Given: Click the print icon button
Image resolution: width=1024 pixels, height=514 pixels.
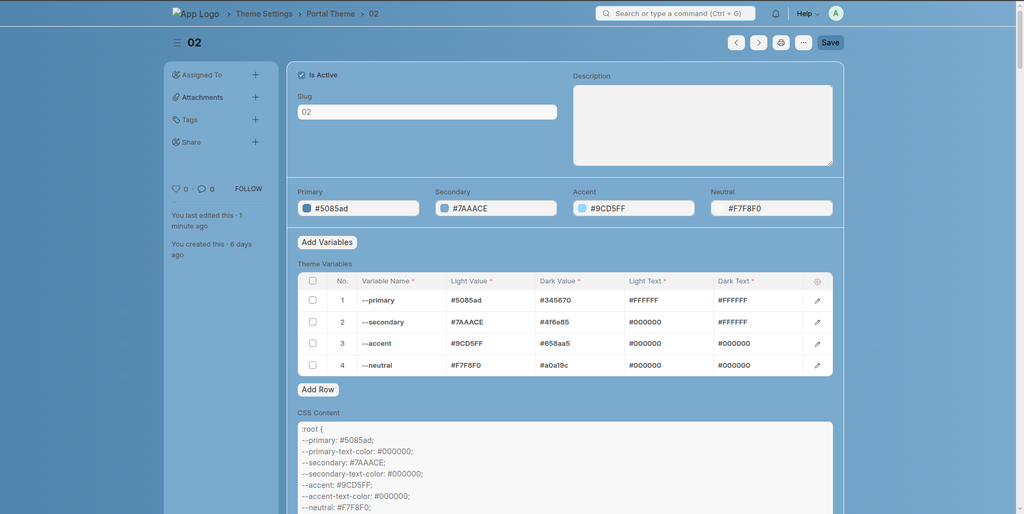Looking at the screenshot, I should point(781,43).
